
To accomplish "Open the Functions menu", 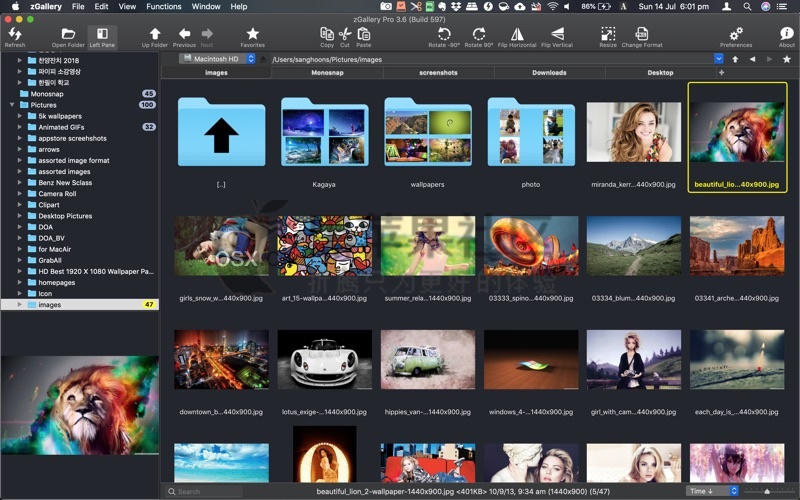I will [x=164, y=7].
